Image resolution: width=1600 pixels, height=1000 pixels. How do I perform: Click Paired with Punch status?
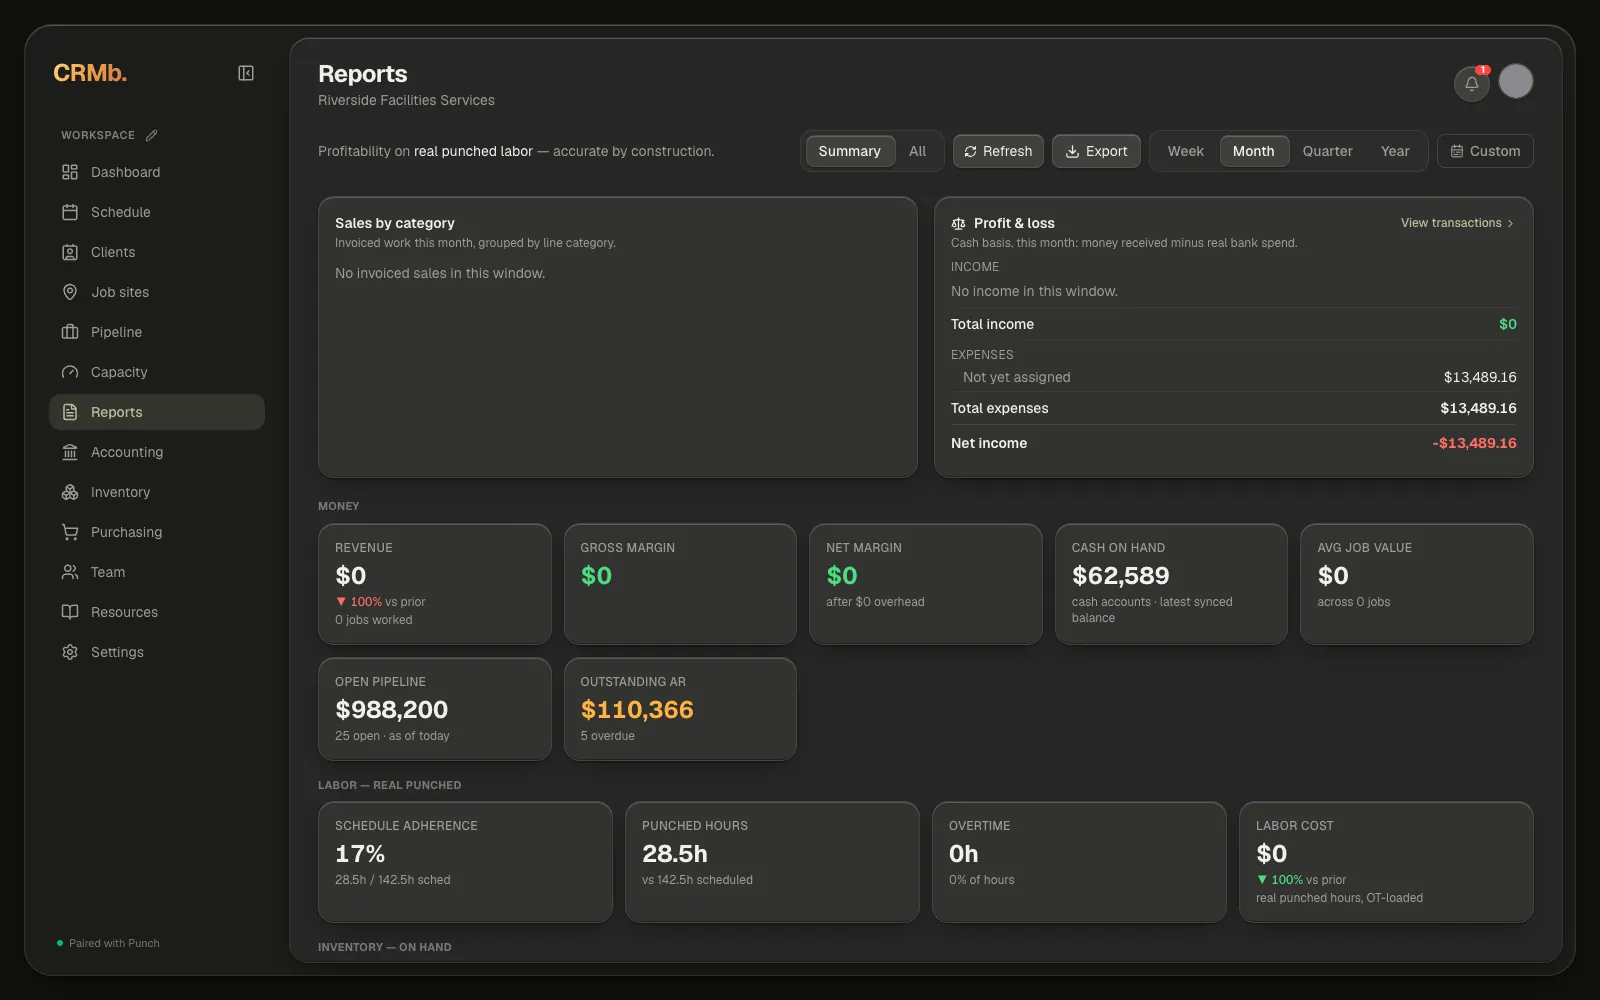click(109, 943)
